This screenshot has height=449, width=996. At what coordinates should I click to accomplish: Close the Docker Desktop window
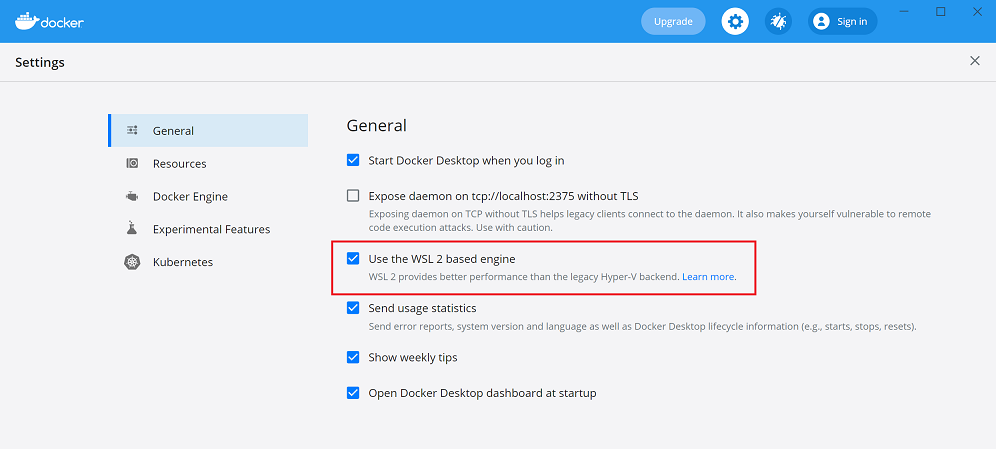pos(977,11)
